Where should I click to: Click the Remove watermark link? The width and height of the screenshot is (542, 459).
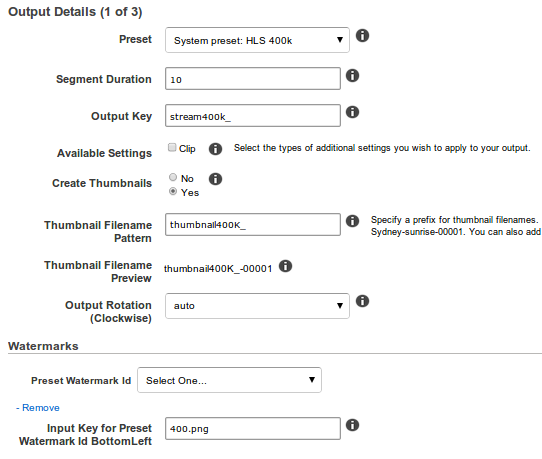[38, 408]
